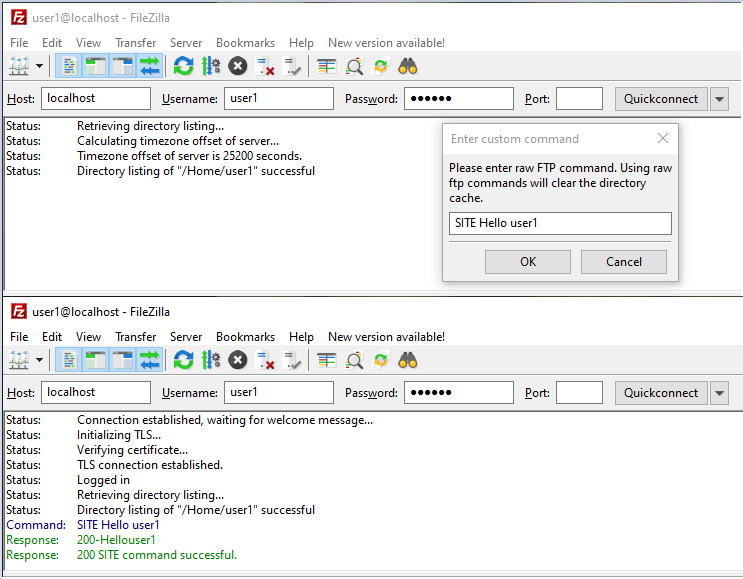
Task: Toggle message log display in the top window
Action: pos(69,67)
